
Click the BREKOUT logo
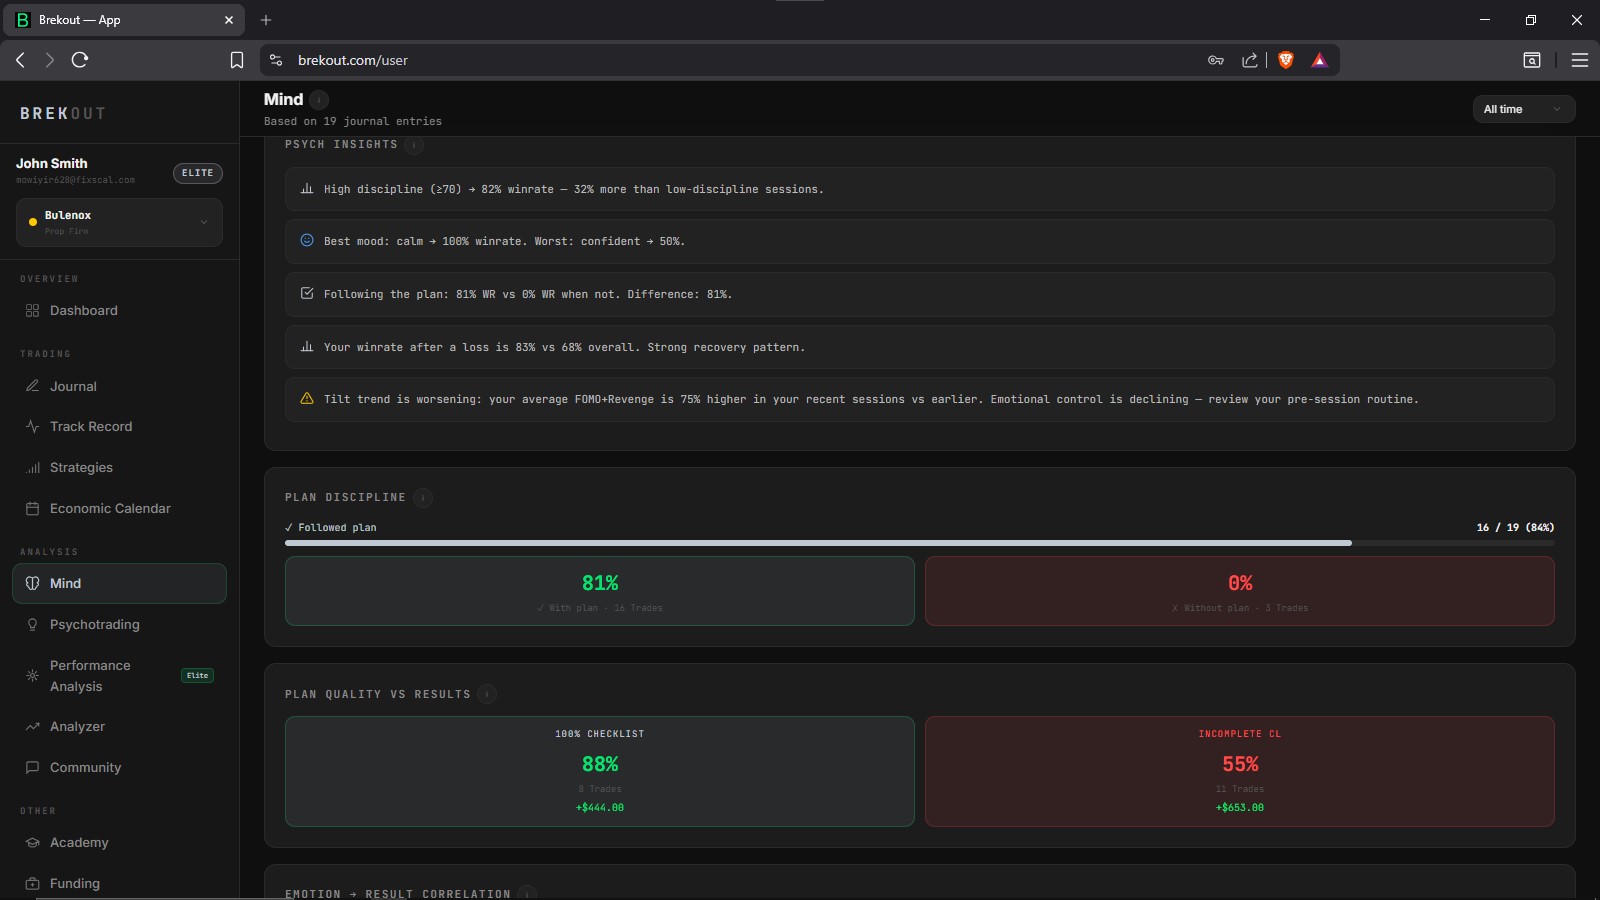tap(62, 113)
